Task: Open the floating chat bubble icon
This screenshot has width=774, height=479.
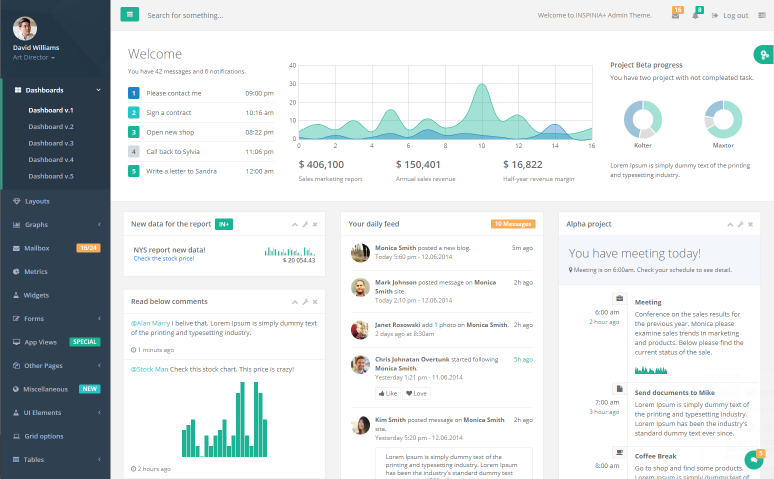Action: pyautogui.click(x=754, y=460)
